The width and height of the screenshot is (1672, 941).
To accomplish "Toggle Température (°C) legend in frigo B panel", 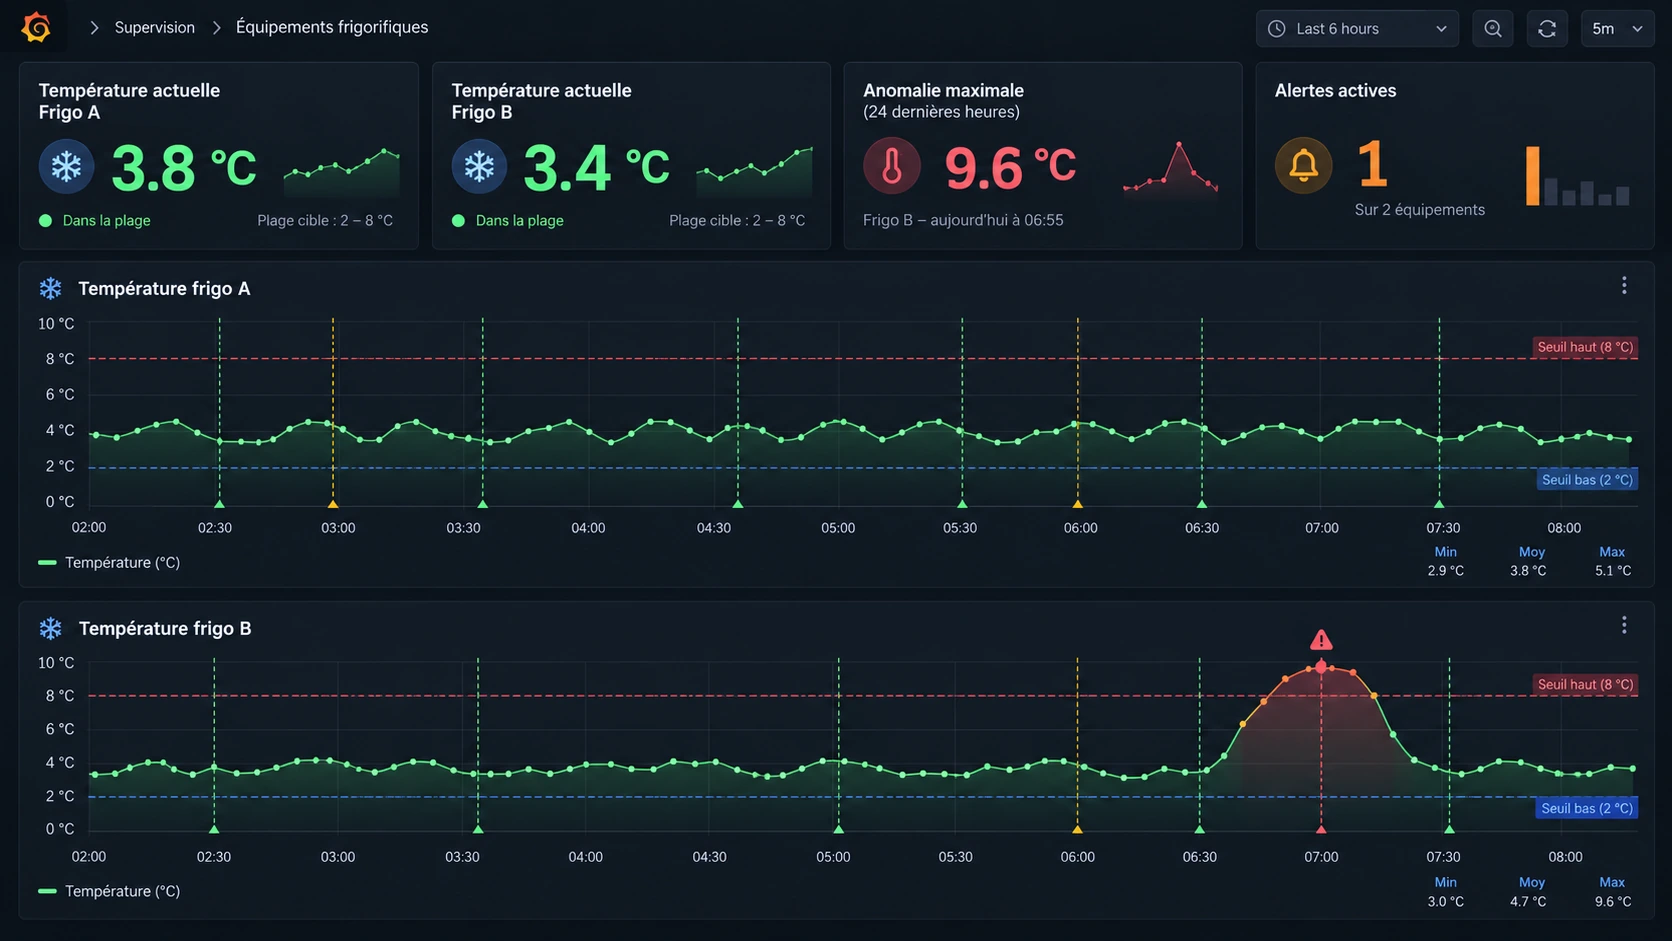I will [109, 891].
